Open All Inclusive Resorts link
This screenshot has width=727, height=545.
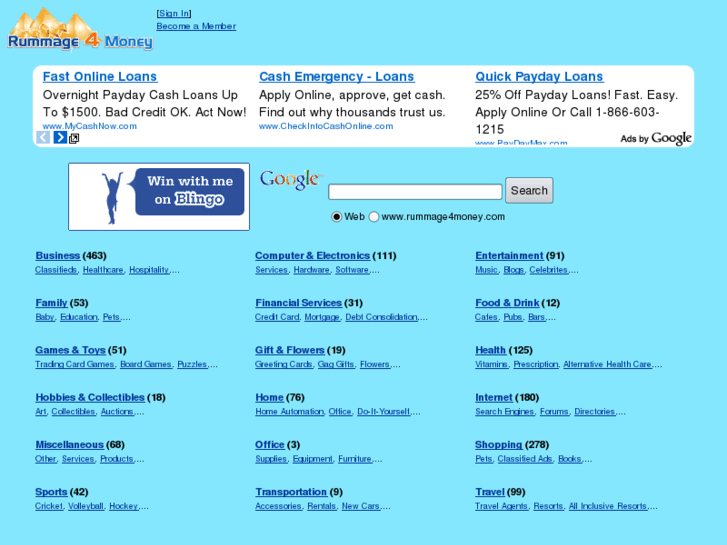(608, 507)
